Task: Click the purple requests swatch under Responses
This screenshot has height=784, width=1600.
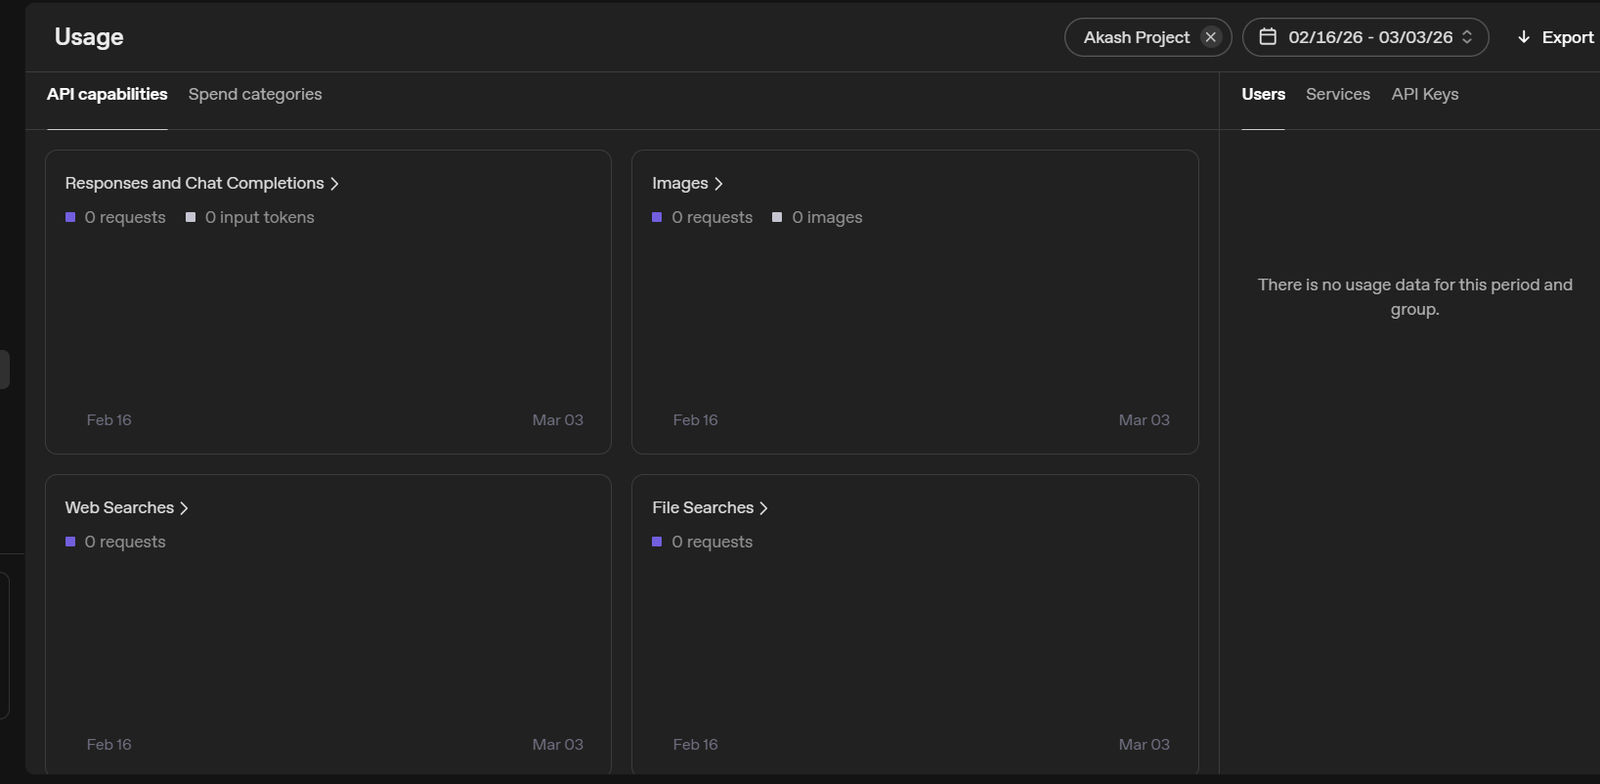Action: pyautogui.click(x=70, y=217)
